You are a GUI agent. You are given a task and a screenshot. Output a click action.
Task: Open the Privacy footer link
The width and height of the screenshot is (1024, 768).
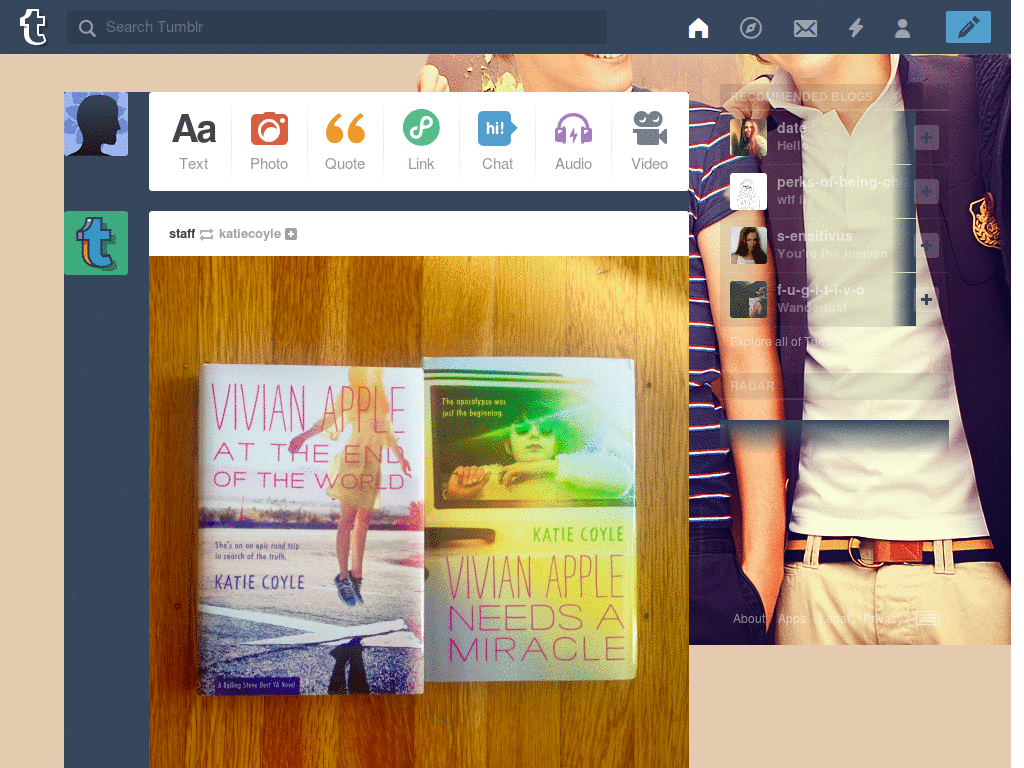(882, 618)
